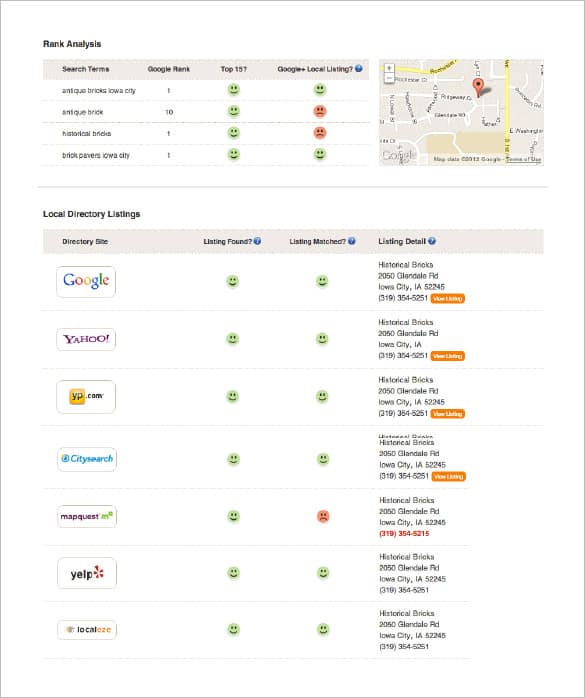Click the red location pin on map
The image size is (585, 698).
click(x=478, y=87)
